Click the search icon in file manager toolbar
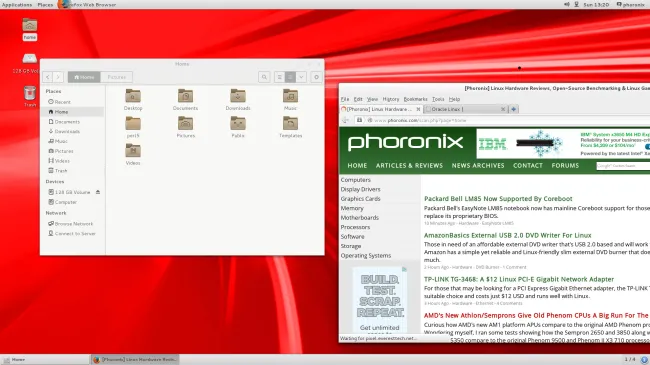 coord(264,77)
